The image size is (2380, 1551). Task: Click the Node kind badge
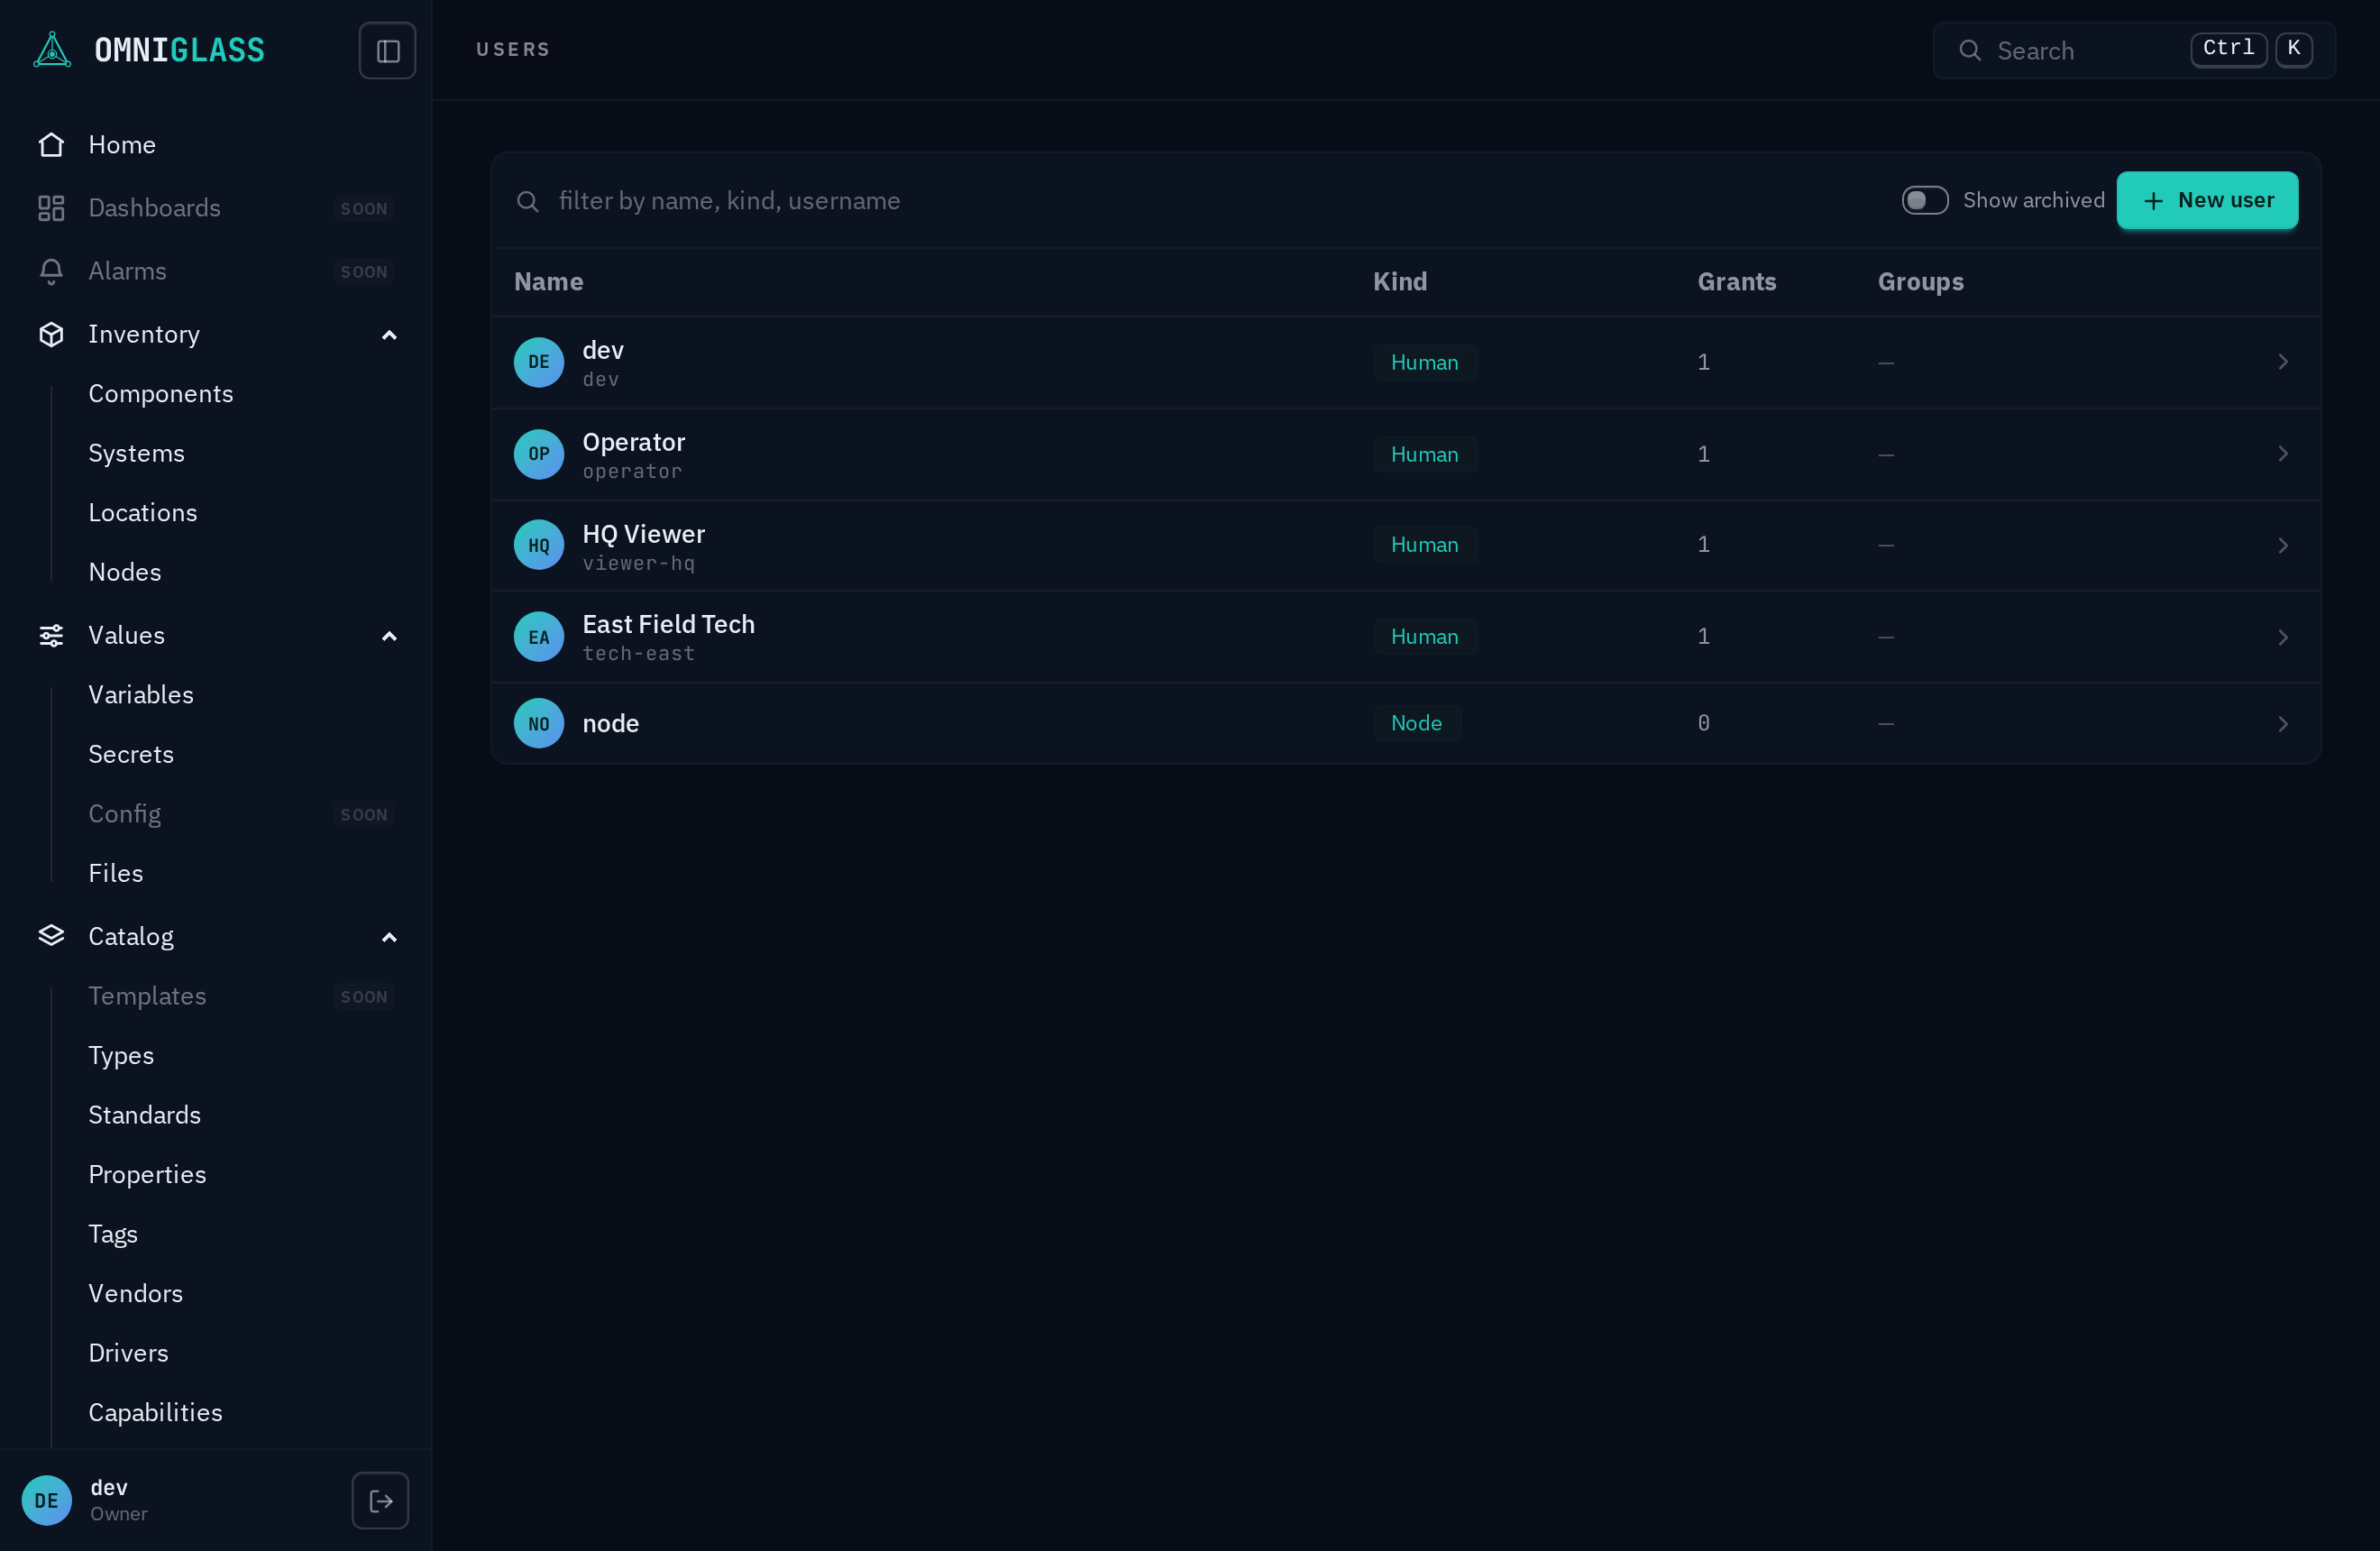1417,723
